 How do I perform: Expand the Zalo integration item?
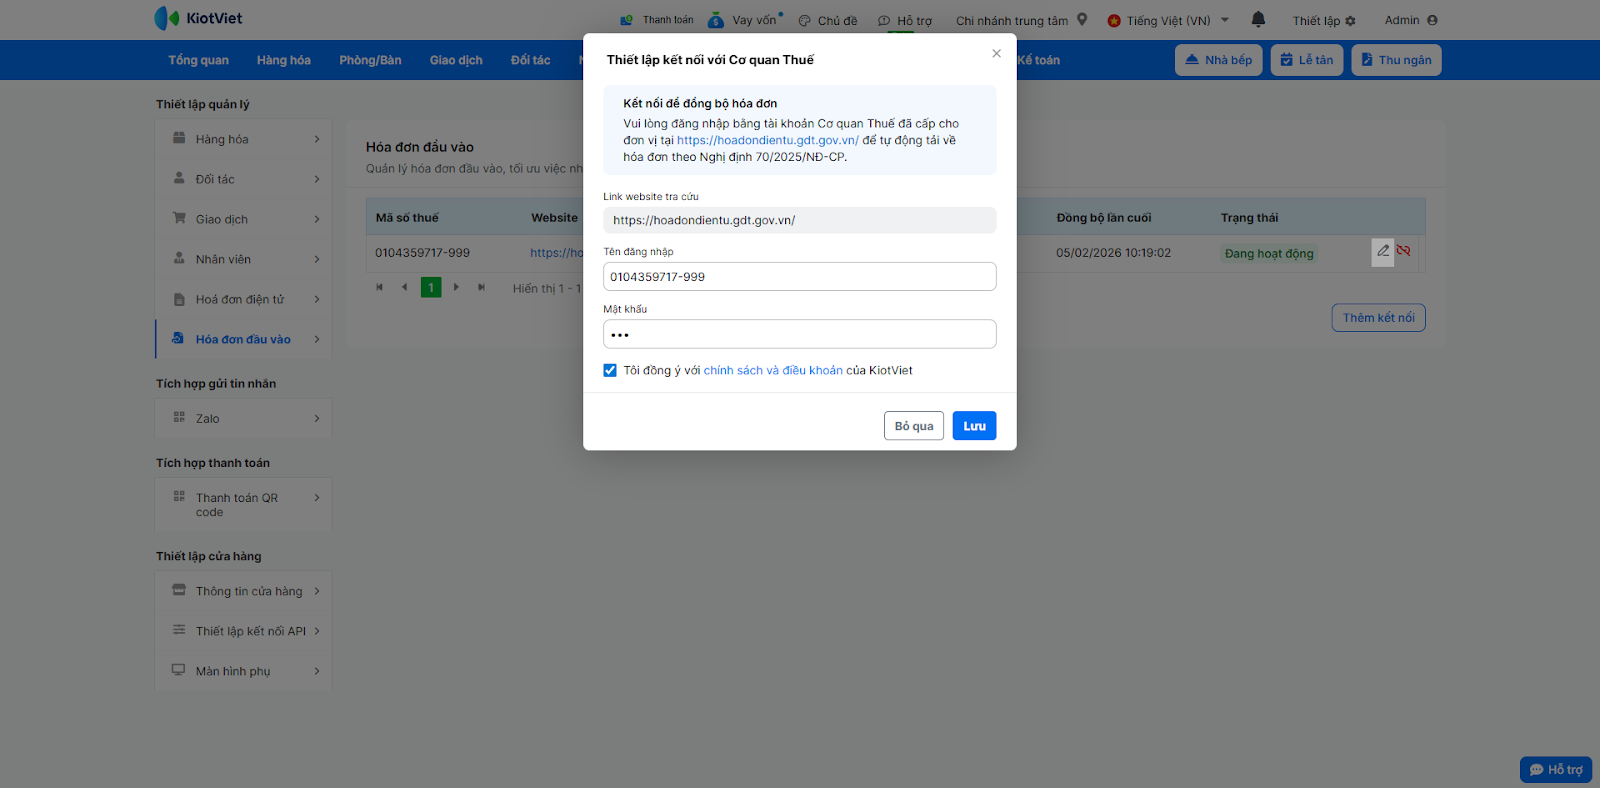[x=244, y=418]
